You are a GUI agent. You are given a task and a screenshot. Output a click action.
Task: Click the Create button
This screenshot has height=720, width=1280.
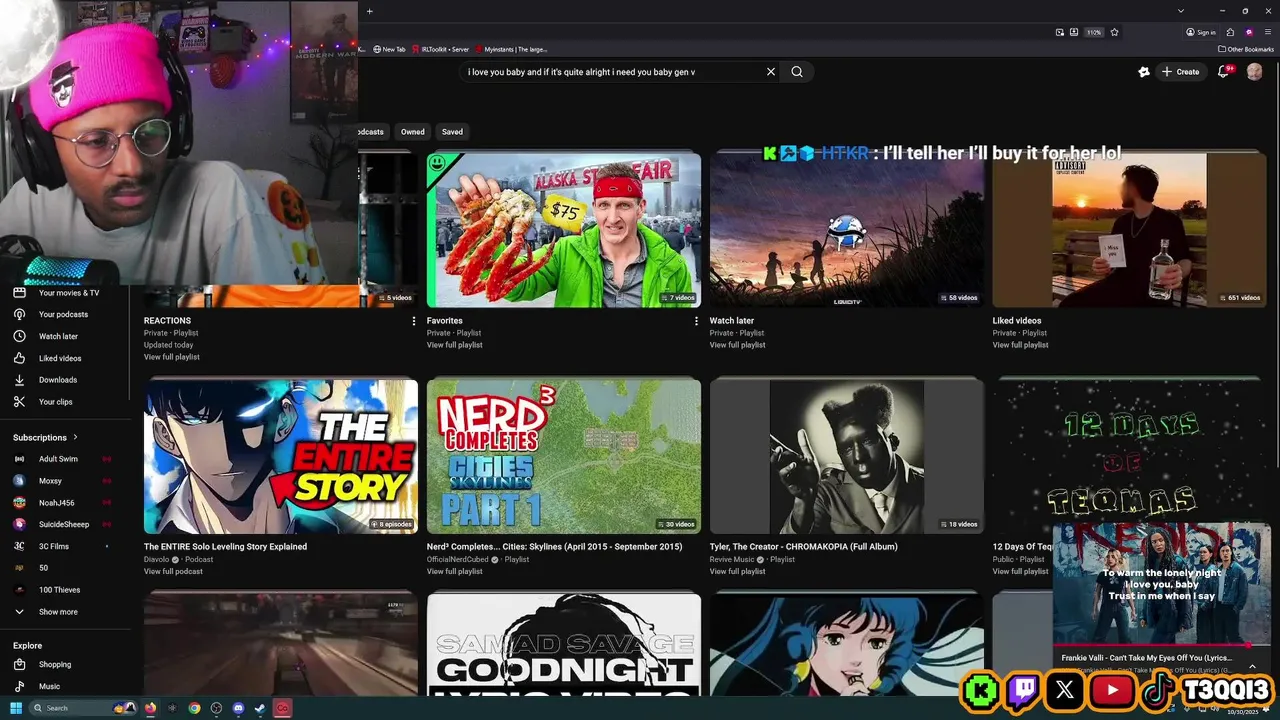1181,72
